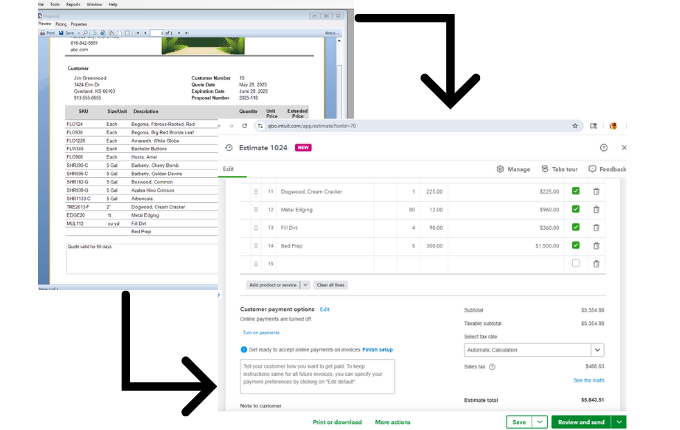
Task: Switch to the Properties tab in Proposal window
Action: (79, 24)
